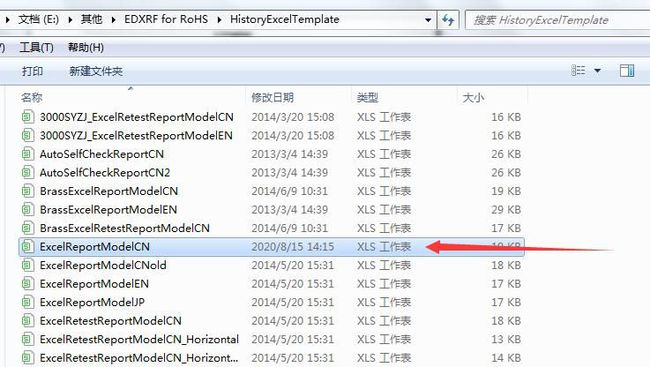
Task: Select file name BrassExcelReportModelEN
Action: coord(108,210)
